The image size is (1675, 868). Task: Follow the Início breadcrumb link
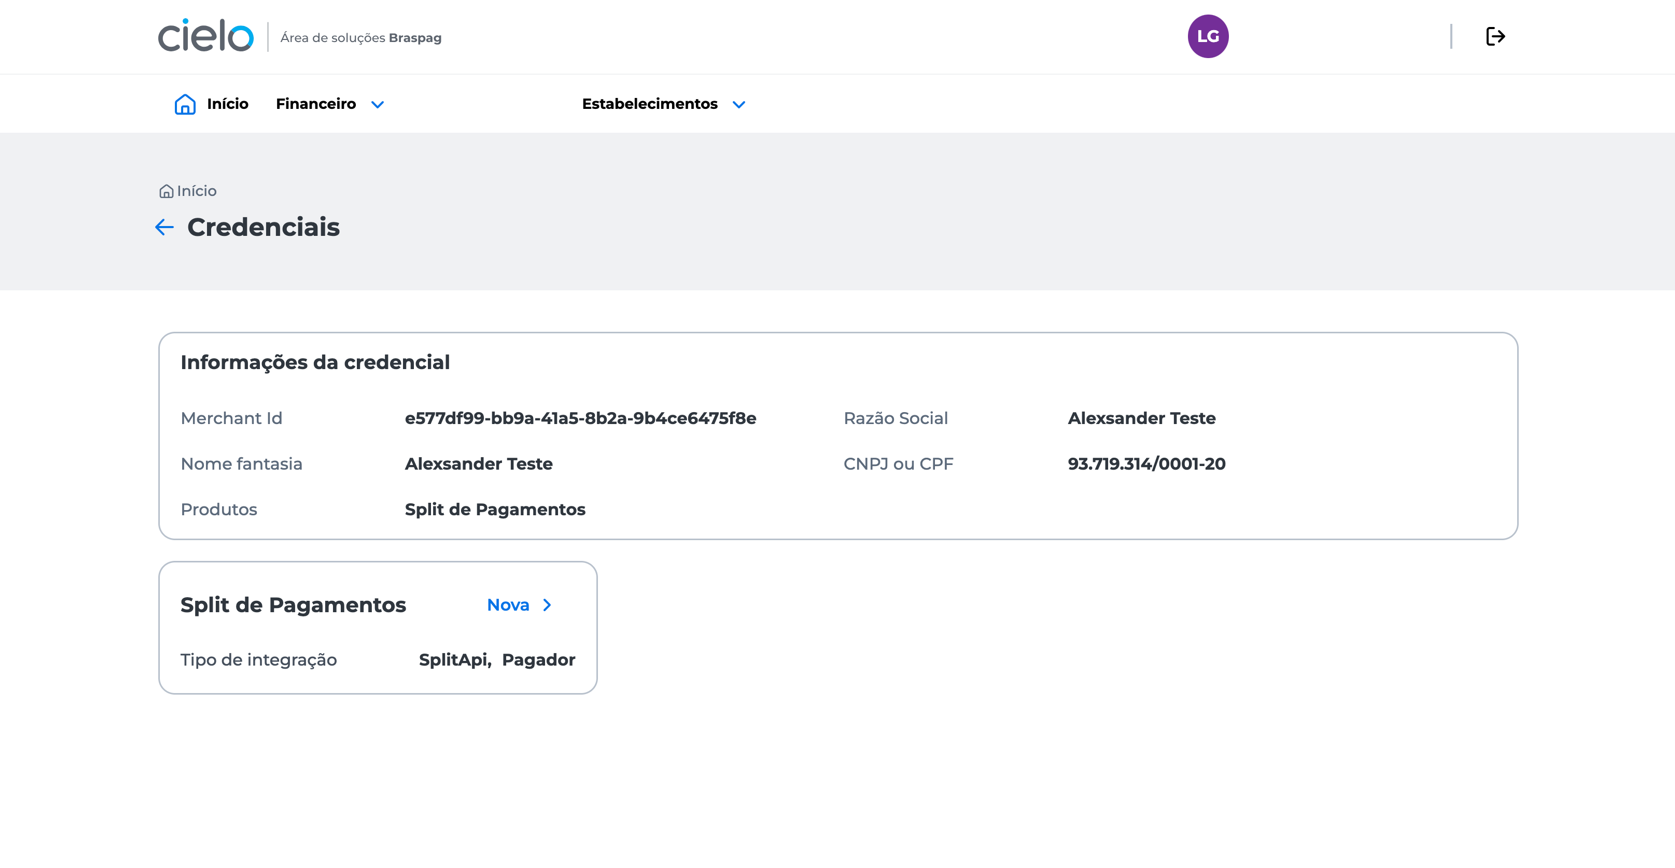point(197,191)
